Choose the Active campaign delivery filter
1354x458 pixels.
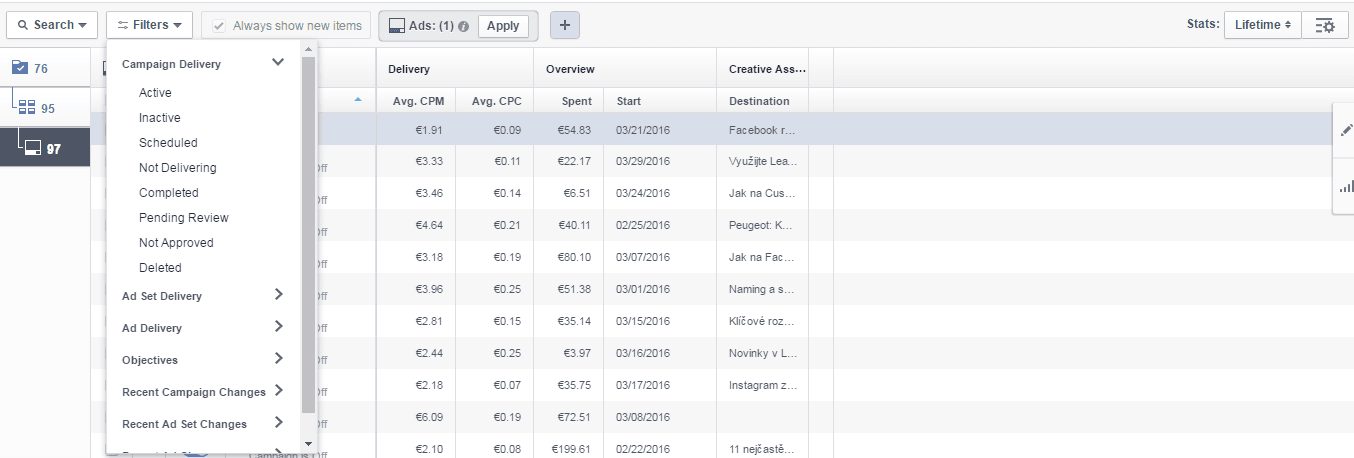pyautogui.click(x=155, y=93)
